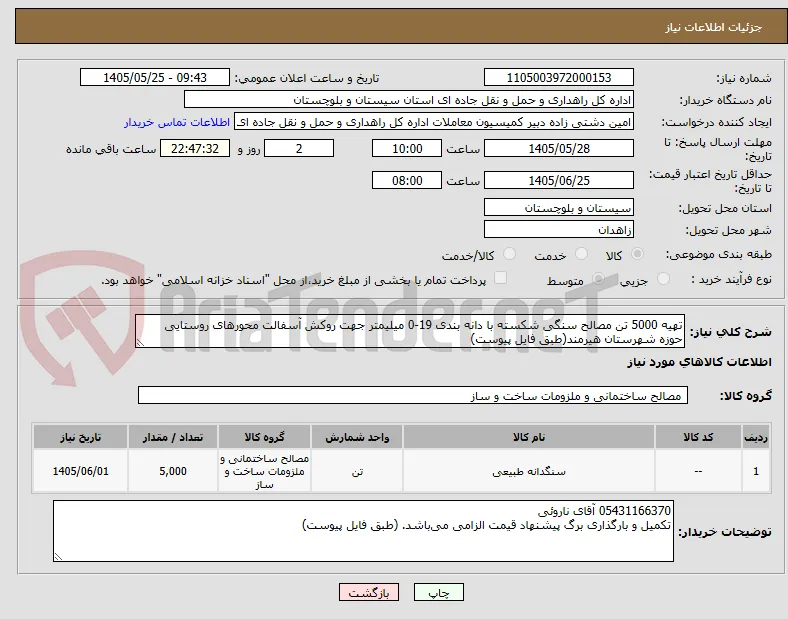Click the buyer notes textarea
The image size is (788, 619).
(363, 531)
